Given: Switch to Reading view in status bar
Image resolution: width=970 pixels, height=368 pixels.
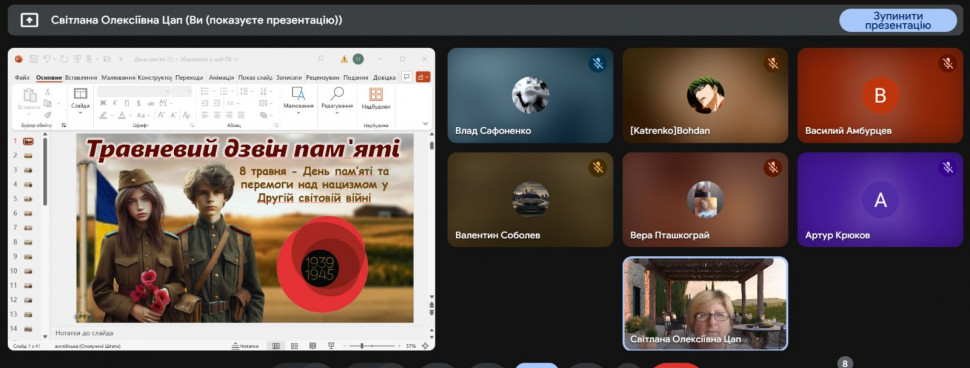Looking at the screenshot, I should (312, 346).
